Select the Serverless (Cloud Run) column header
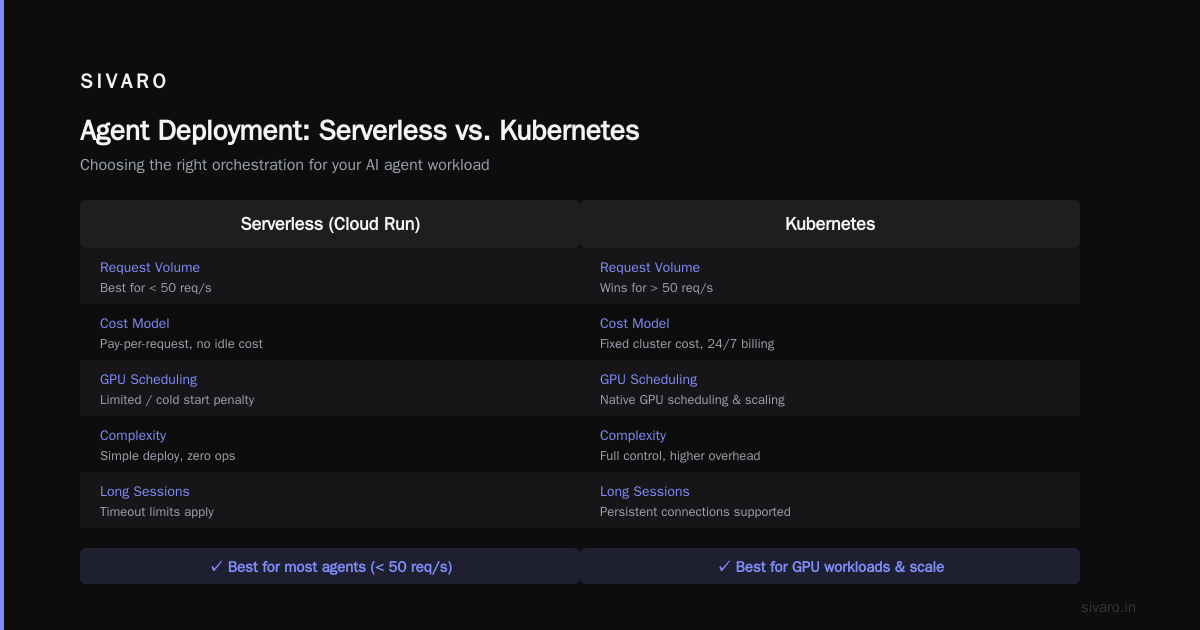 coord(330,224)
